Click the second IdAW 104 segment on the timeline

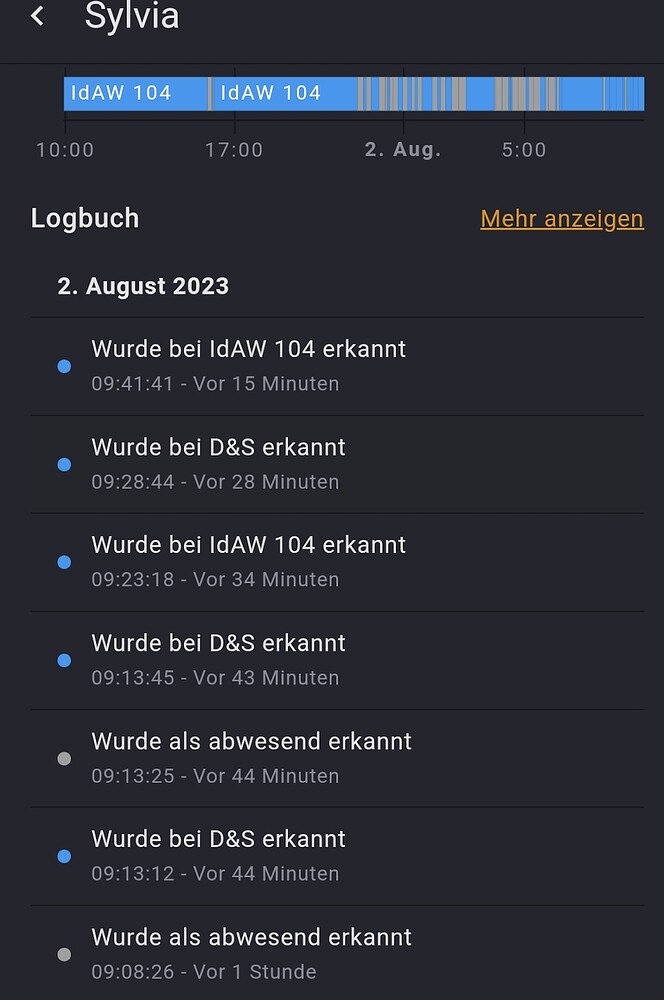pyautogui.click(x=275, y=93)
